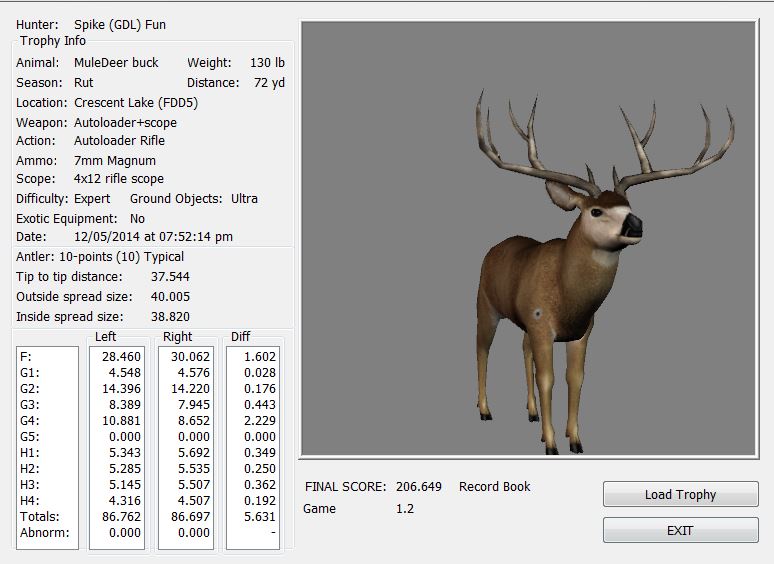774x564 pixels.
Task: Click the 7mm Magnum ammo text
Action: point(115,160)
